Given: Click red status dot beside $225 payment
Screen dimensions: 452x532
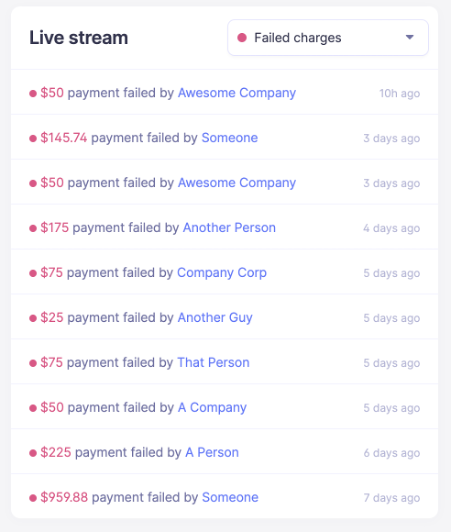Looking at the screenshot, I should tap(33, 453).
